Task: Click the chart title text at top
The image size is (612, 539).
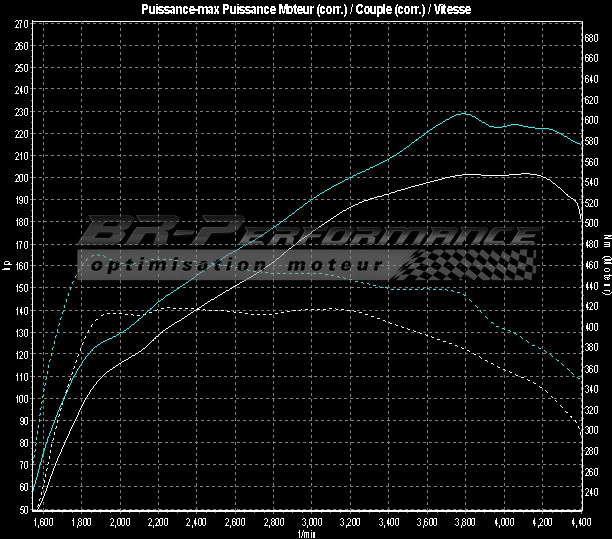Action: coord(305,9)
